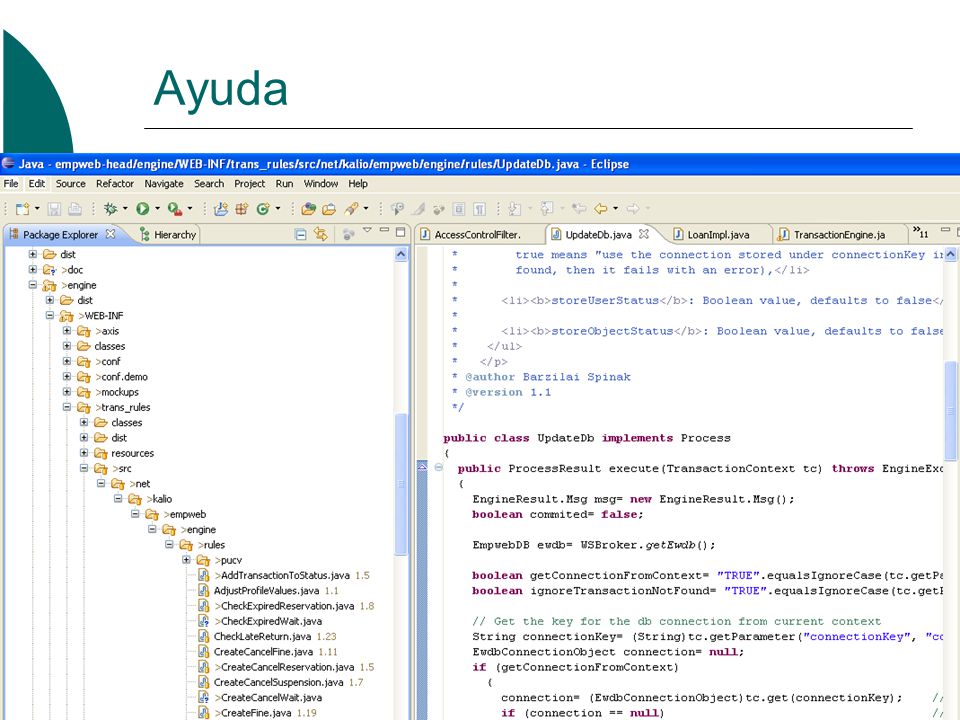Click the New Java Package toolbar icon
The width and height of the screenshot is (960, 720).
coord(242,209)
